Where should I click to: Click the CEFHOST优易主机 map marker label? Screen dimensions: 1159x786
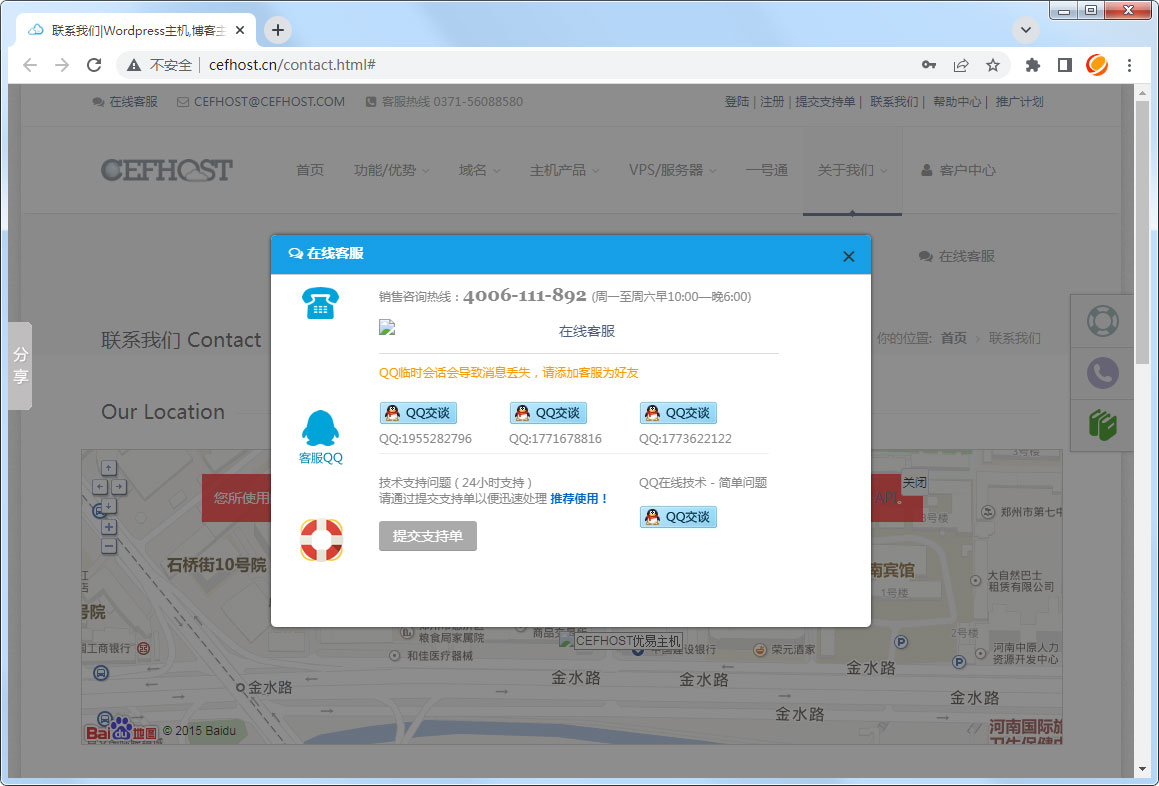(628, 641)
